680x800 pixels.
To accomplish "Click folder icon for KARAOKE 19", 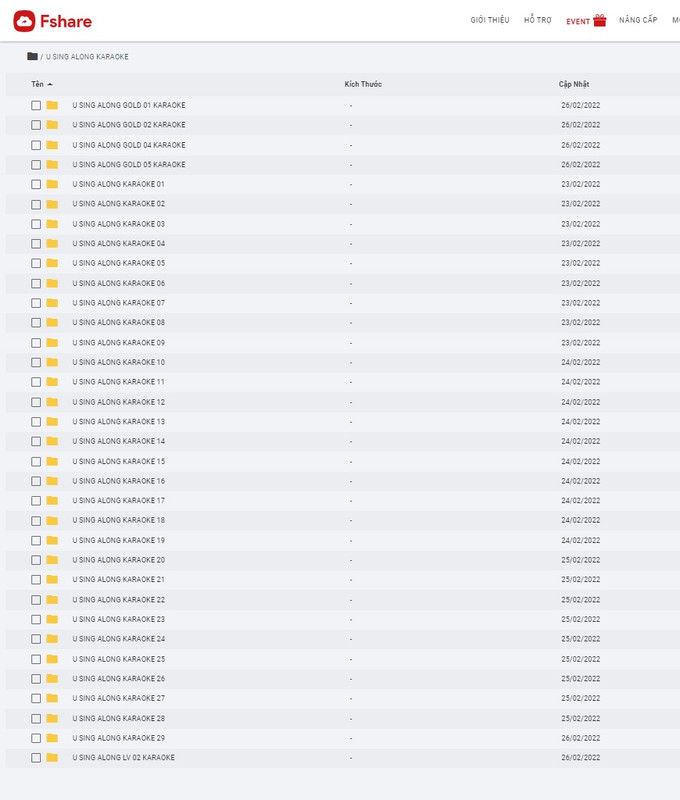I will tap(52, 540).
